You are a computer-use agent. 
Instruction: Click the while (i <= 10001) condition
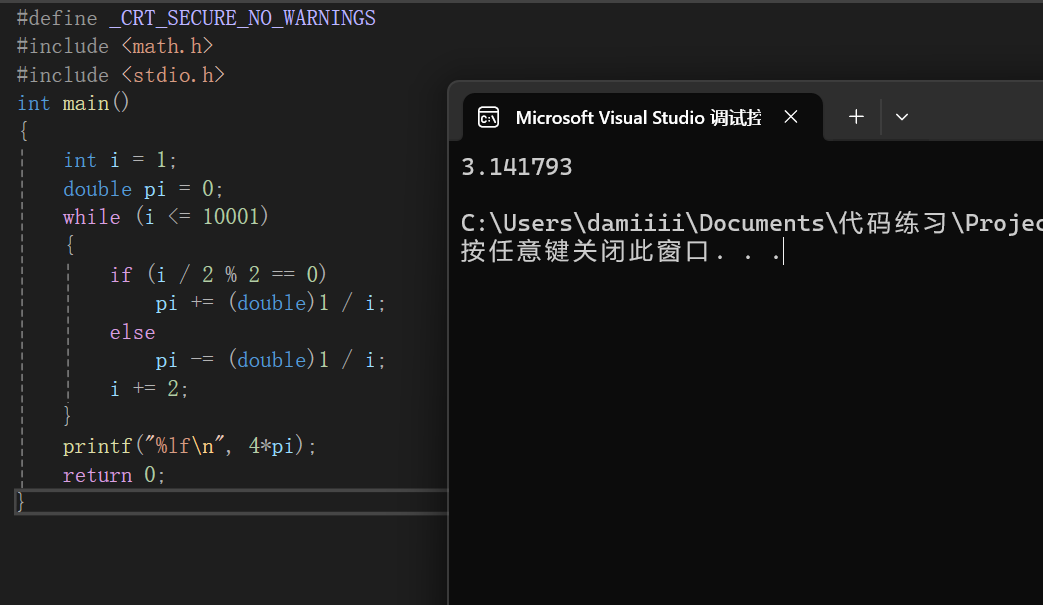pyautogui.click(x=166, y=217)
